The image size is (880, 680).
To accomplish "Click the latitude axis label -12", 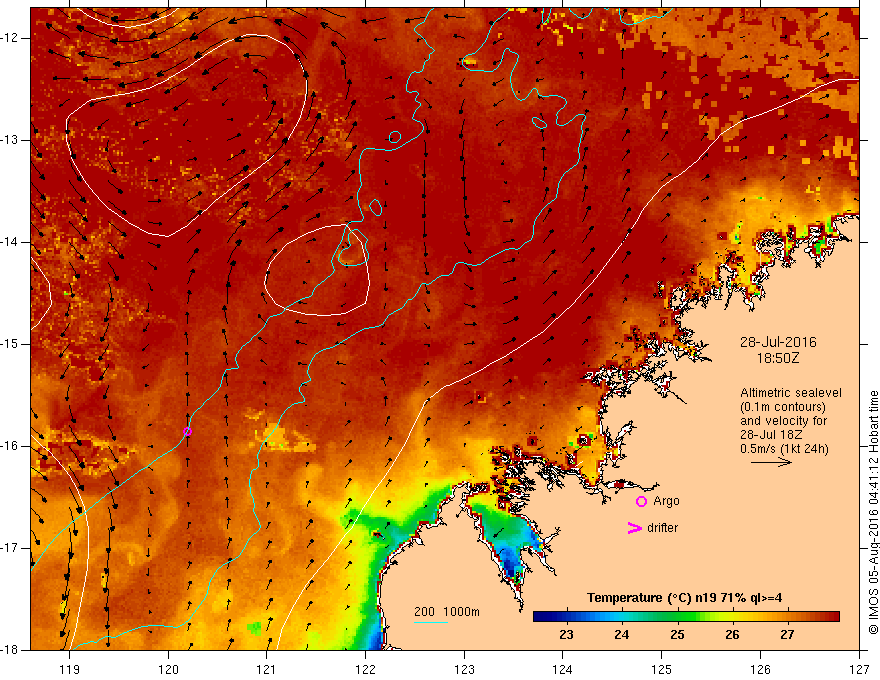I will [11, 38].
